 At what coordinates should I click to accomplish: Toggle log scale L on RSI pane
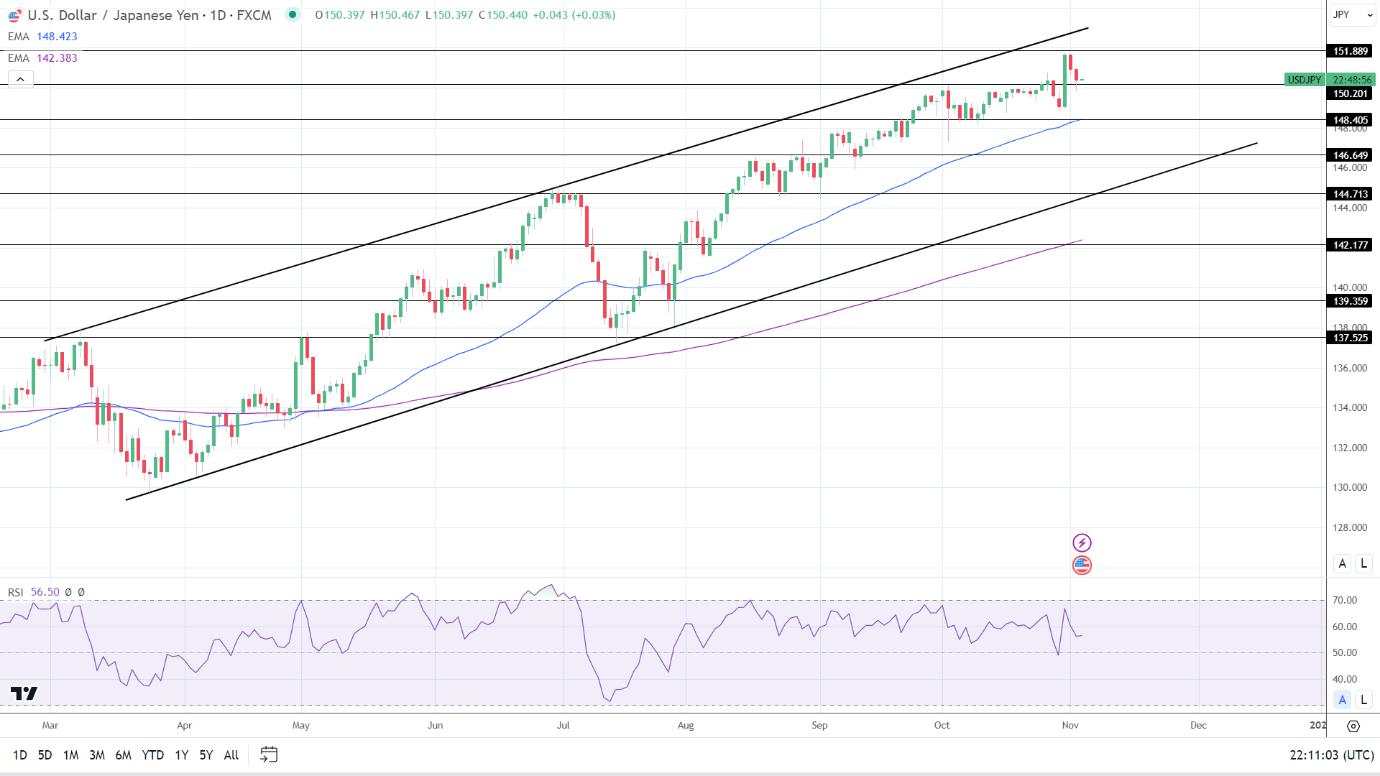click(x=1364, y=699)
